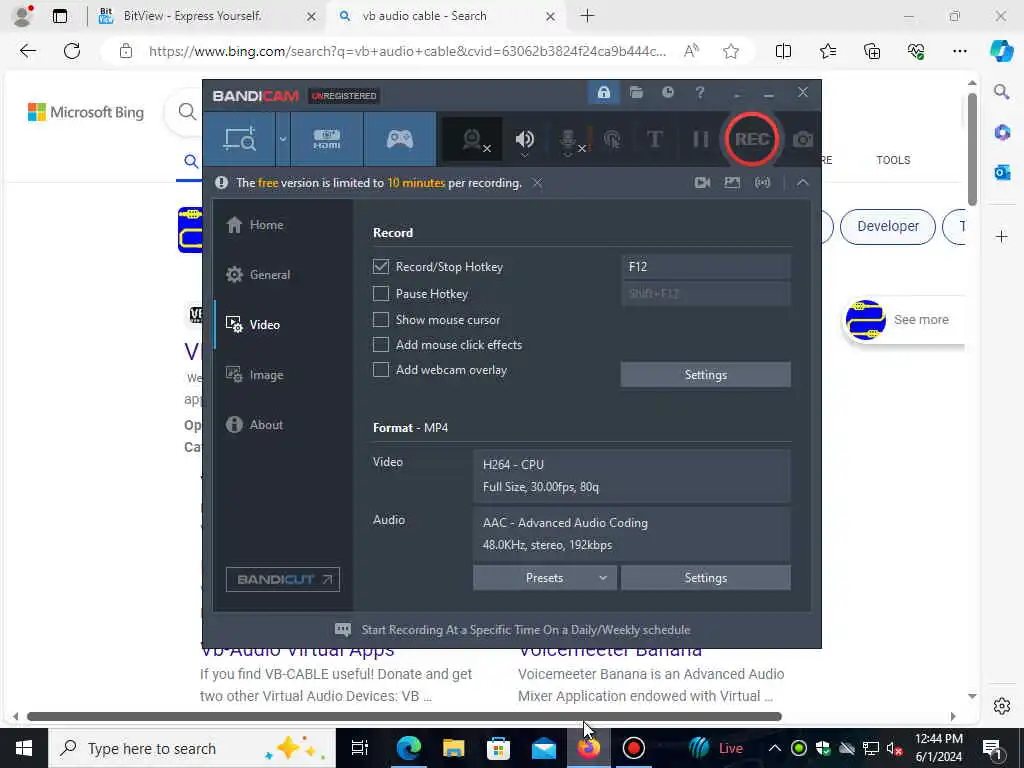Open File Explorer from taskbar
The height and width of the screenshot is (768, 1024).
(x=453, y=748)
